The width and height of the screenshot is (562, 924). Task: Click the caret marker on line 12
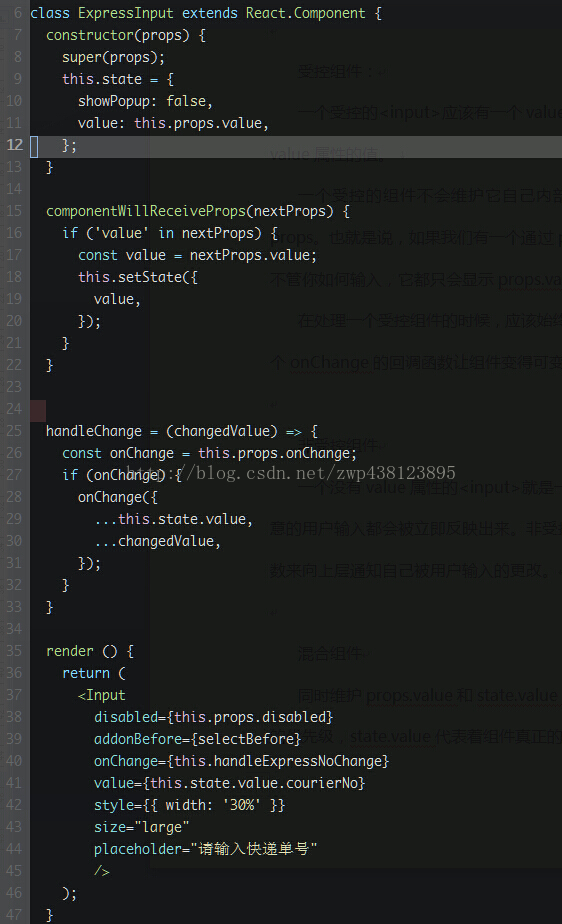34,147
